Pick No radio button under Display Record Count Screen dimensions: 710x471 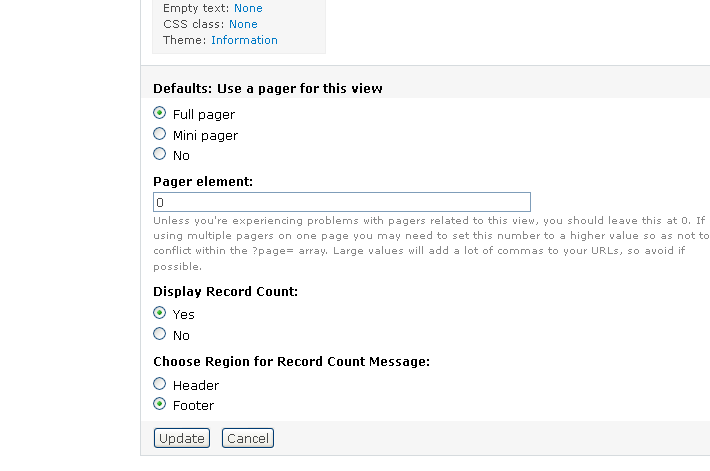pos(159,334)
